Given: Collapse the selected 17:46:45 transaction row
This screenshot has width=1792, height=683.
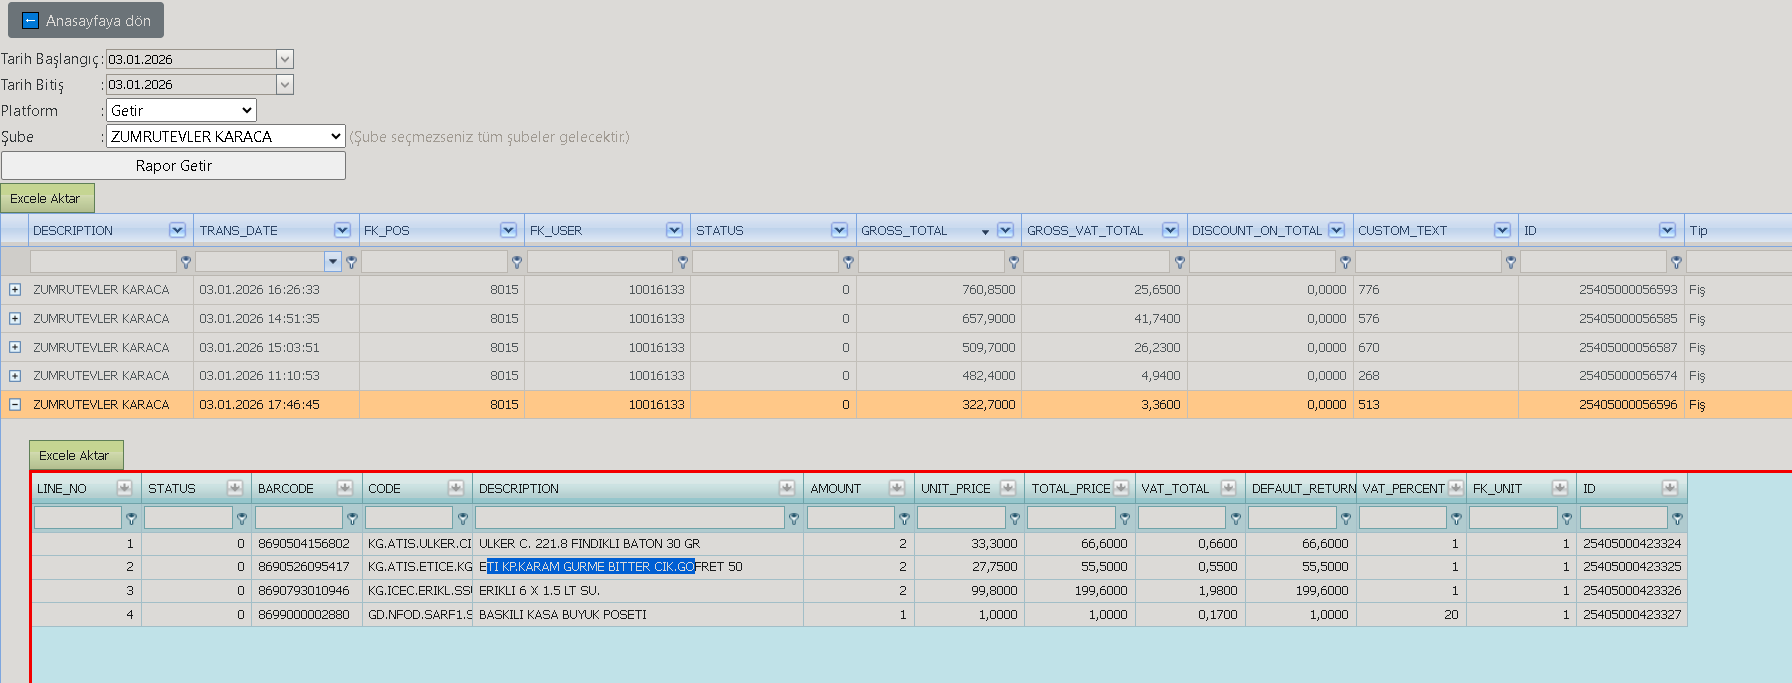Looking at the screenshot, I should (x=15, y=405).
